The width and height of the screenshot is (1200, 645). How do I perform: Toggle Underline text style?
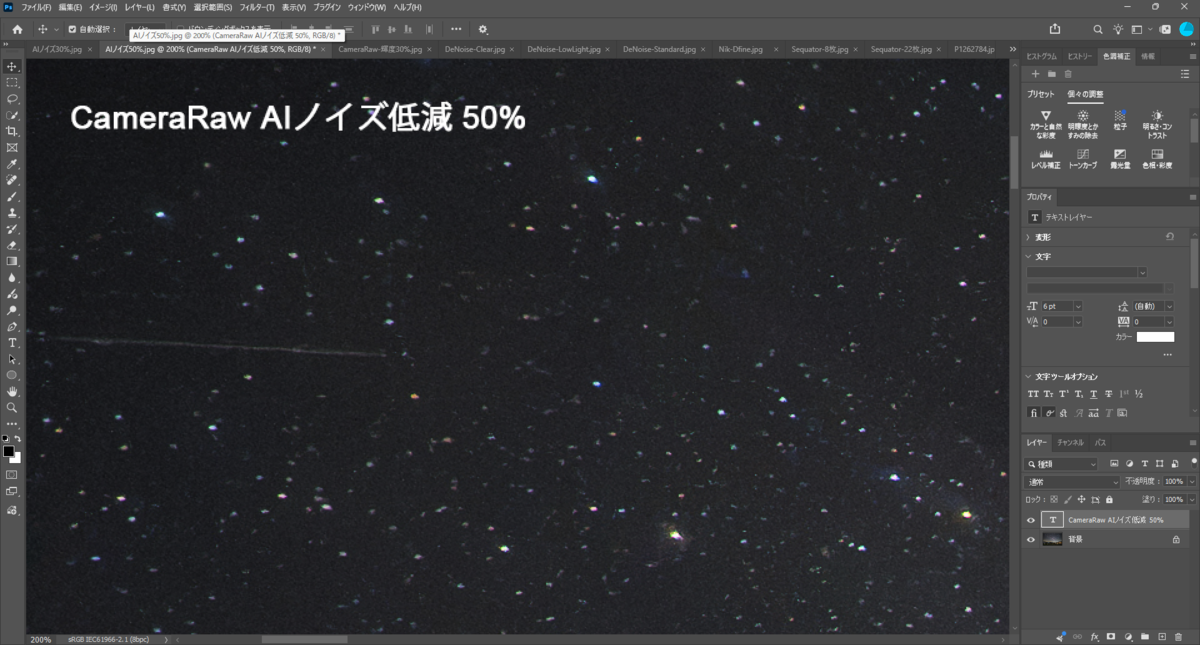(x=1094, y=394)
